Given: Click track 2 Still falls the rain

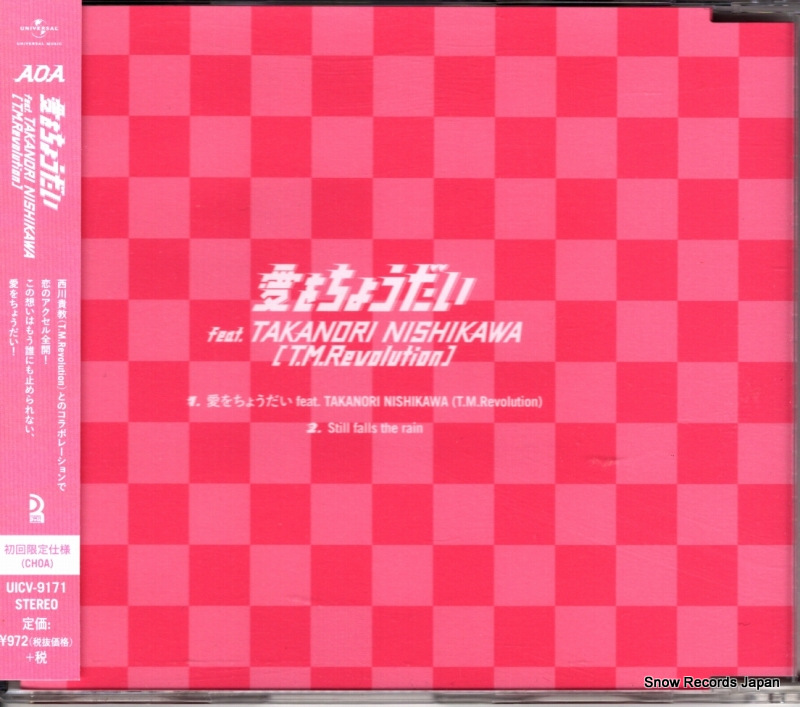Looking at the screenshot, I should point(365,427).
